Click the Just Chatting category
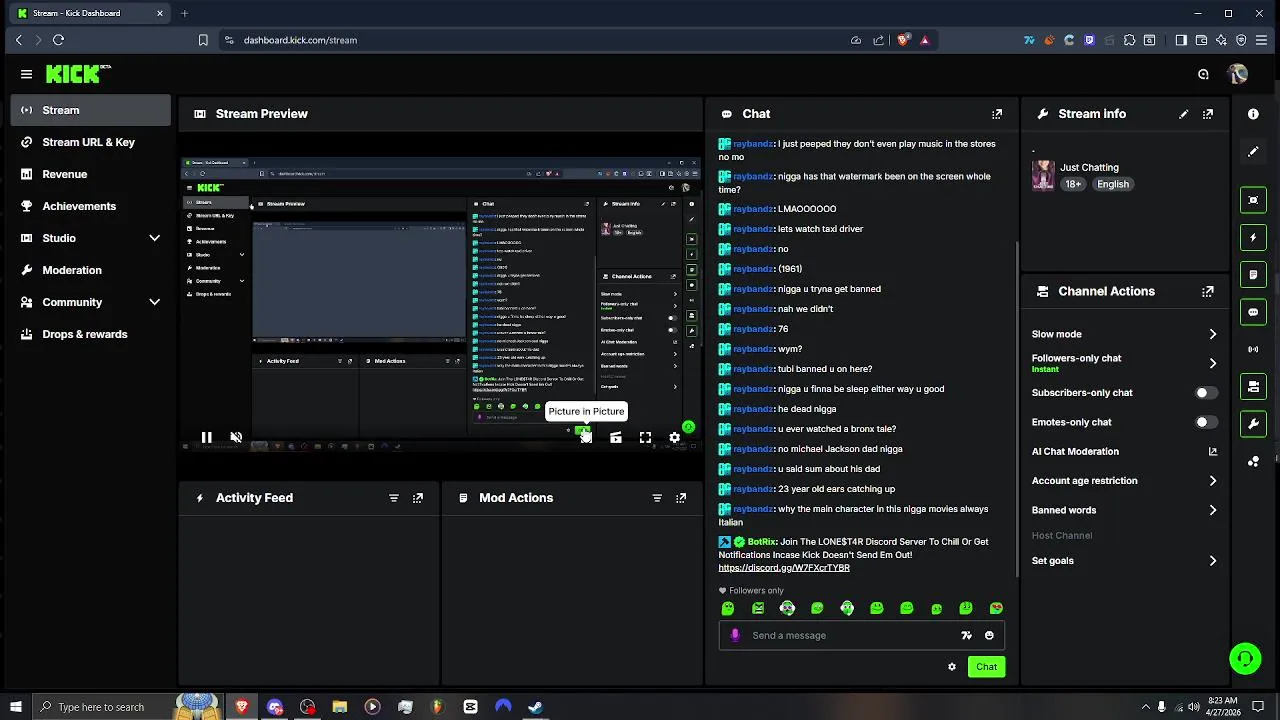Viewport: 1280px width, 720px height. [x=1090, y=168]
